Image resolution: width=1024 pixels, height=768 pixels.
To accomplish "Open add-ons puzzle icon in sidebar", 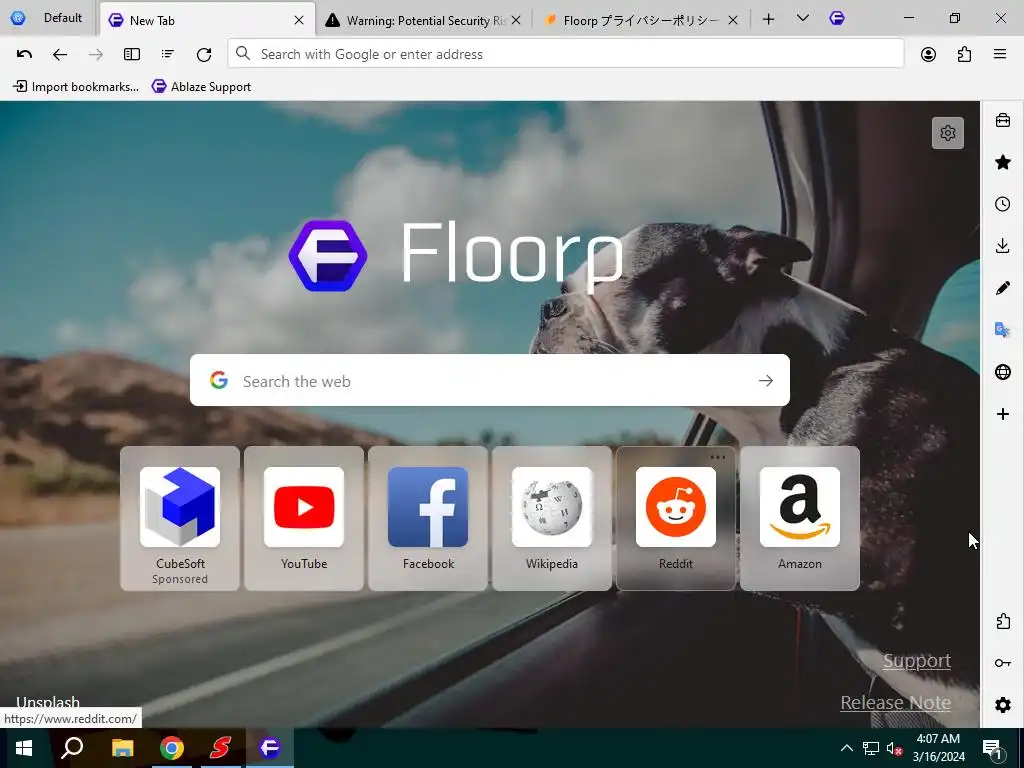I will click(1003, 621).
